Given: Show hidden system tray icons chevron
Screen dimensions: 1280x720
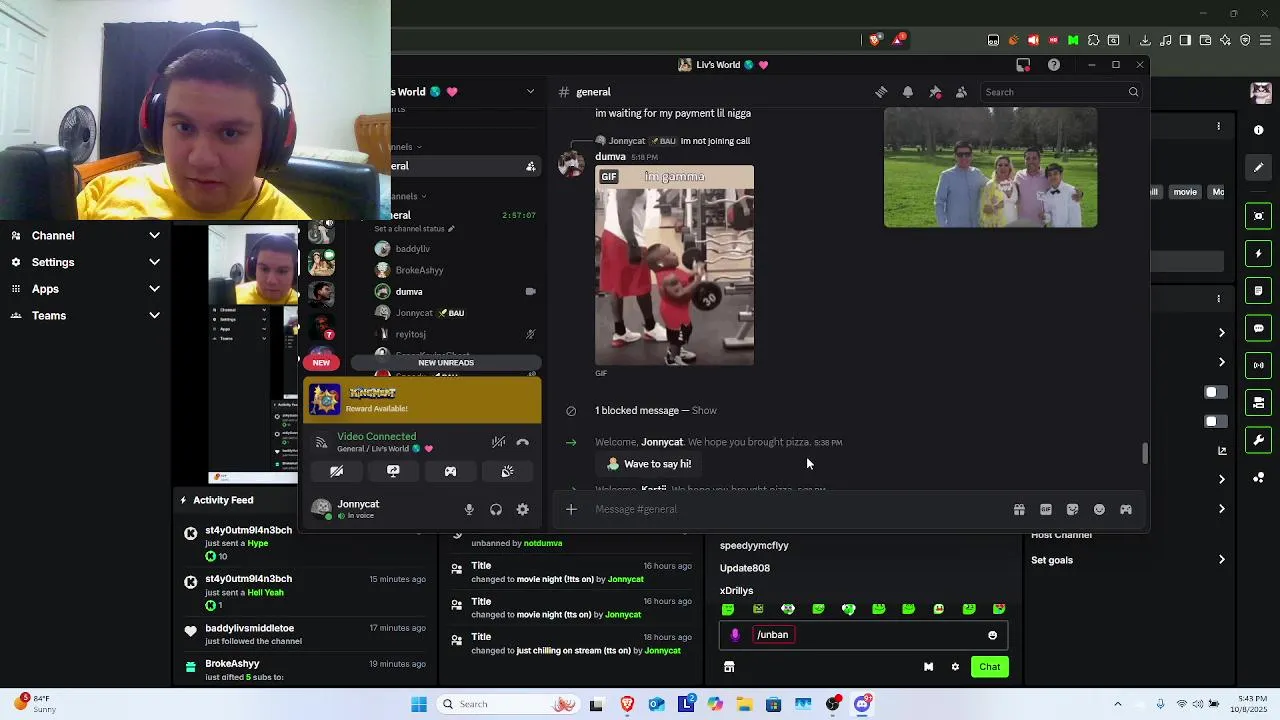Looking at the screenshot, I should point(1118,704).
